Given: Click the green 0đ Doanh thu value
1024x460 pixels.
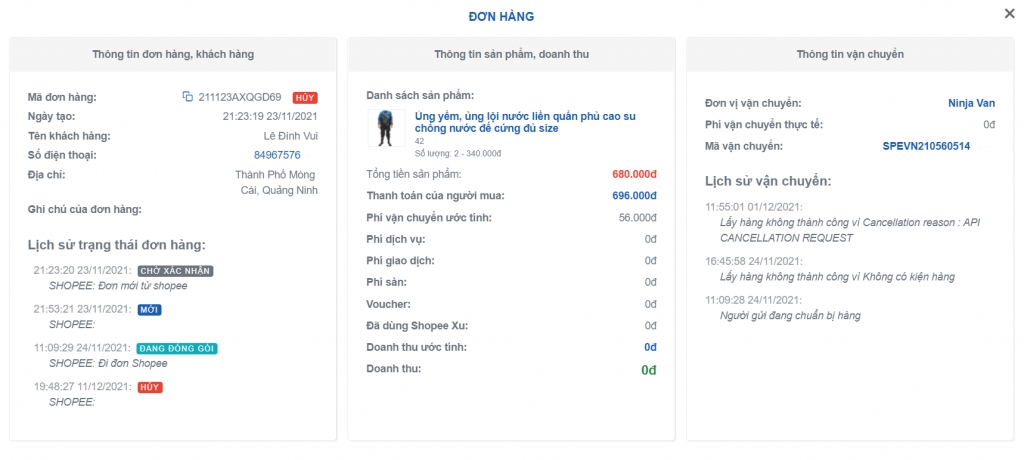Looking at the screenshot, I should (648, 370).
